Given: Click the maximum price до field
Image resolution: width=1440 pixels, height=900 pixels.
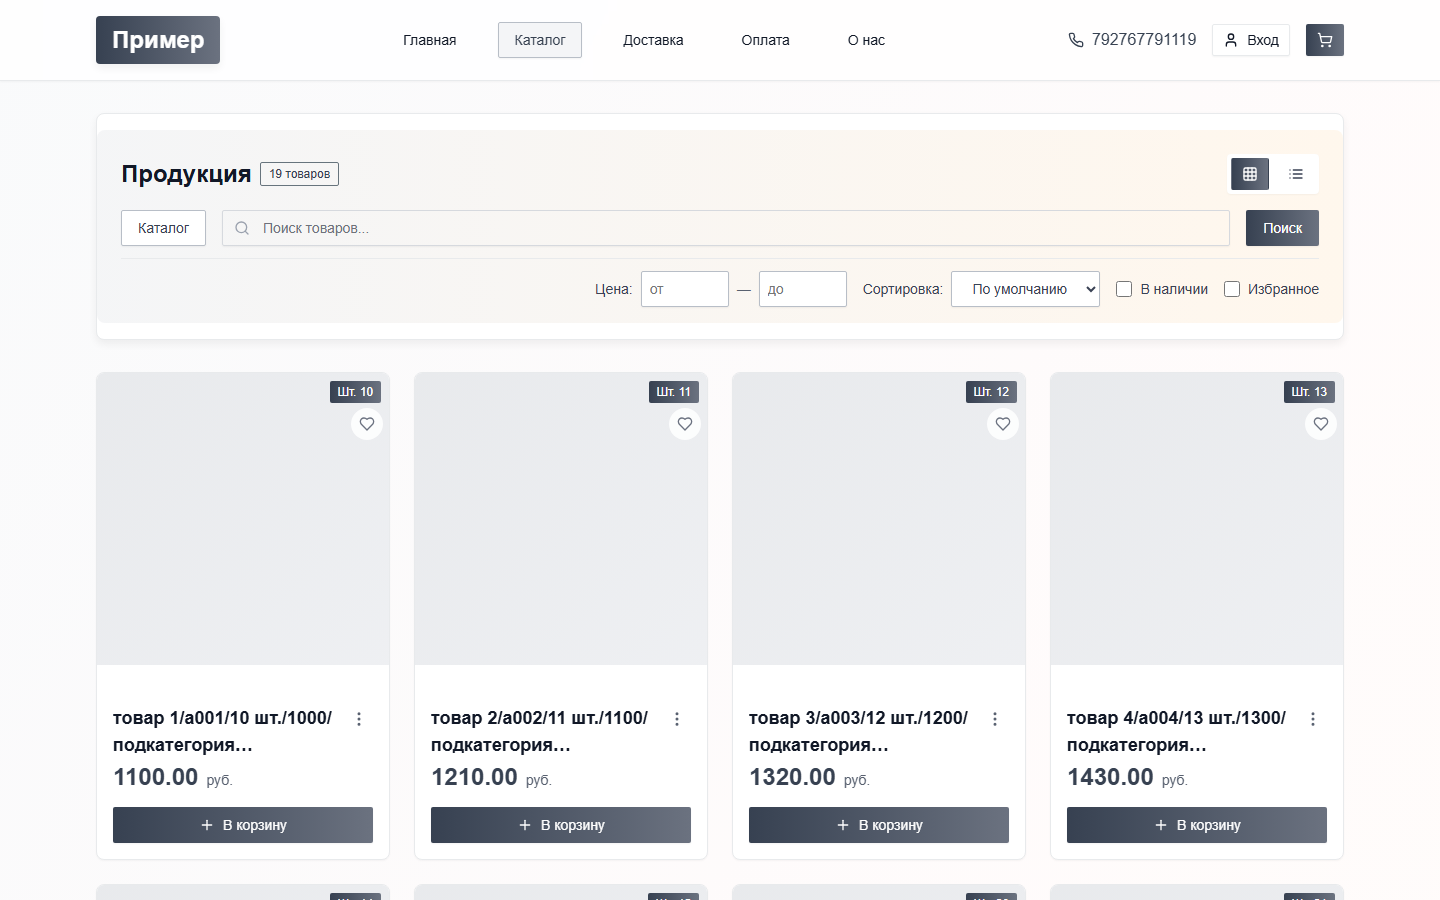Looking at the screenshot, I should click(x=803, y=289).
